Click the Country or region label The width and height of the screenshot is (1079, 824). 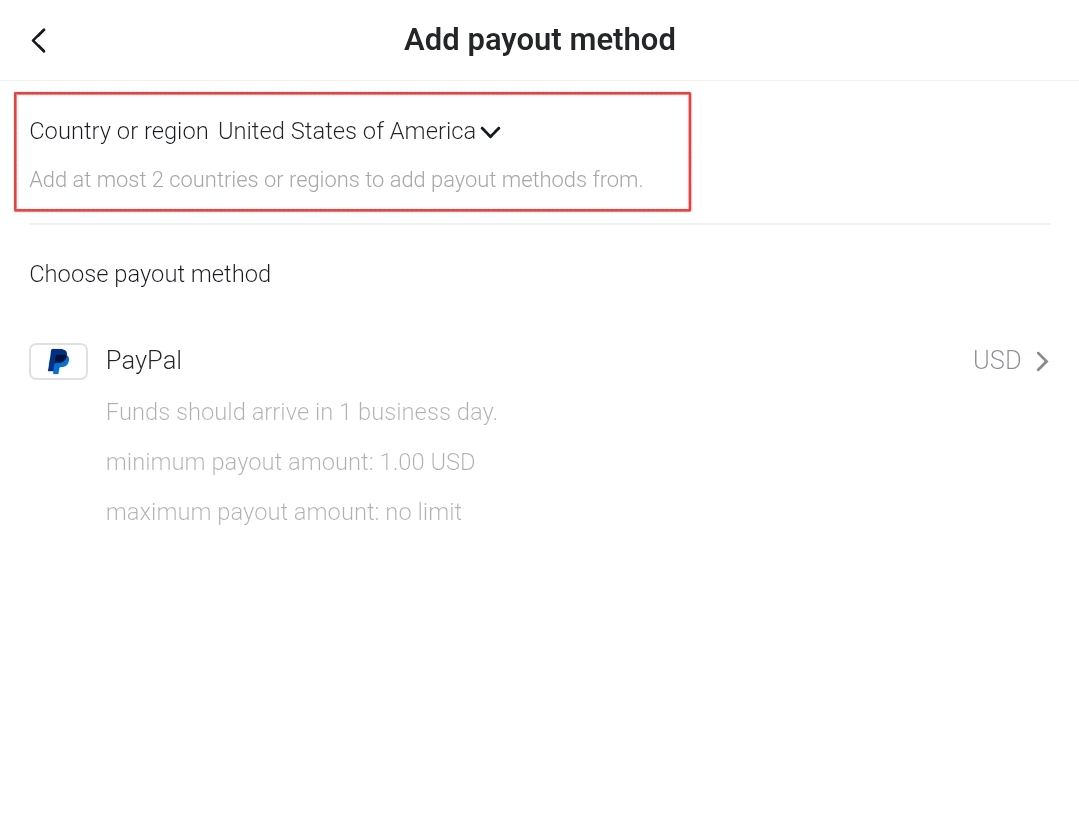(x=119, y=131)
